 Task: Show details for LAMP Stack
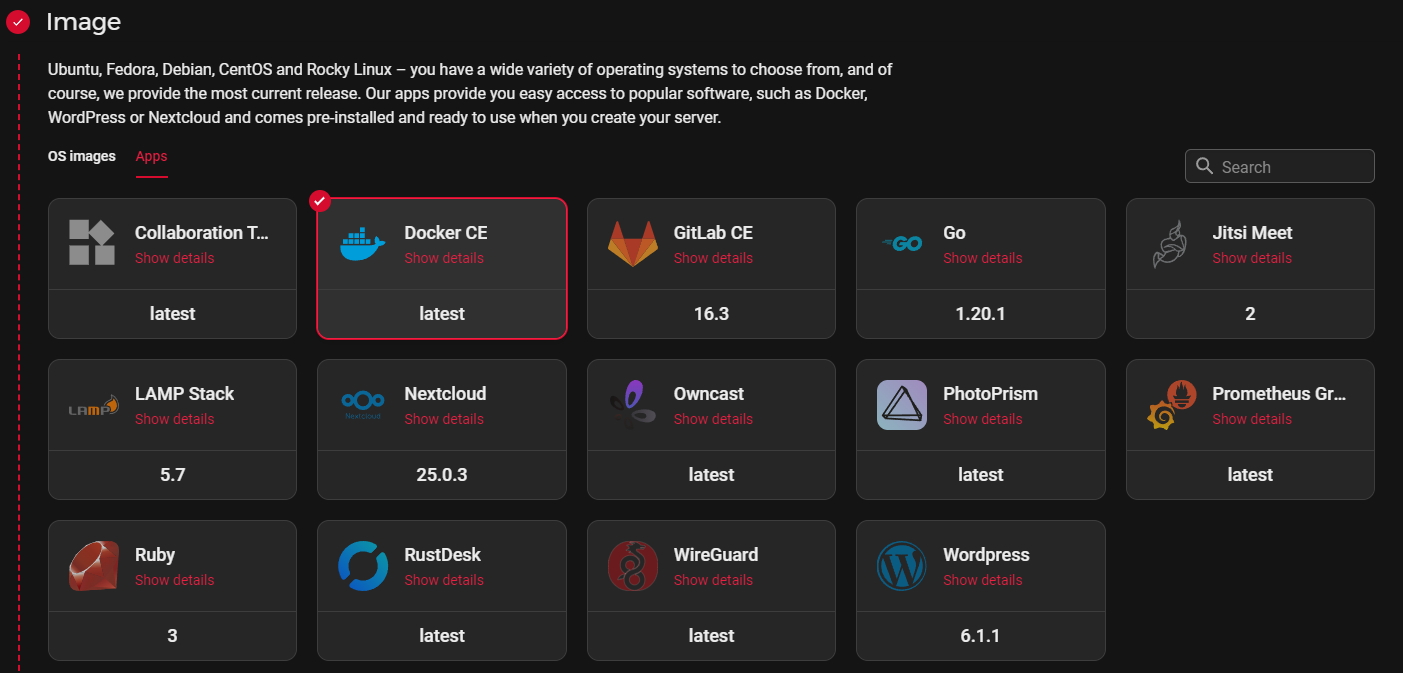[174, 419]
